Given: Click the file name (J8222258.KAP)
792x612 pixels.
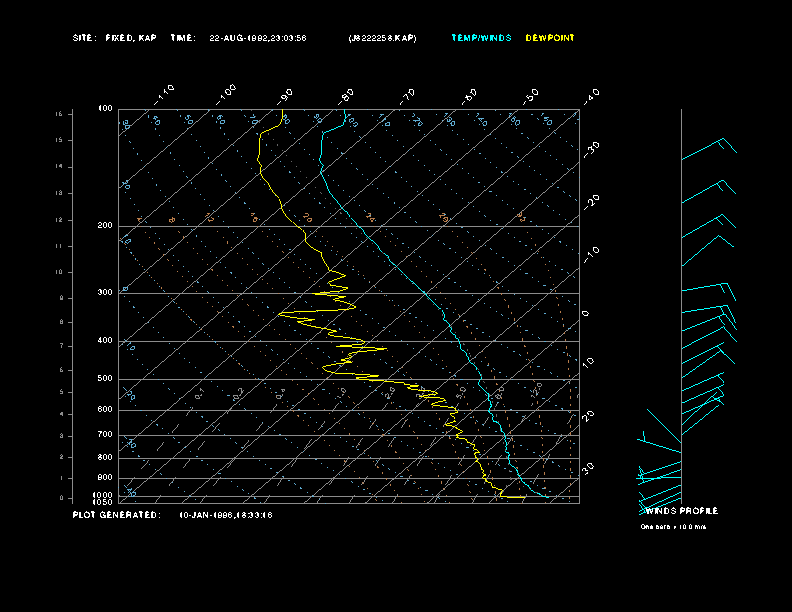Looking at the screenshot, I should [382, 38].
